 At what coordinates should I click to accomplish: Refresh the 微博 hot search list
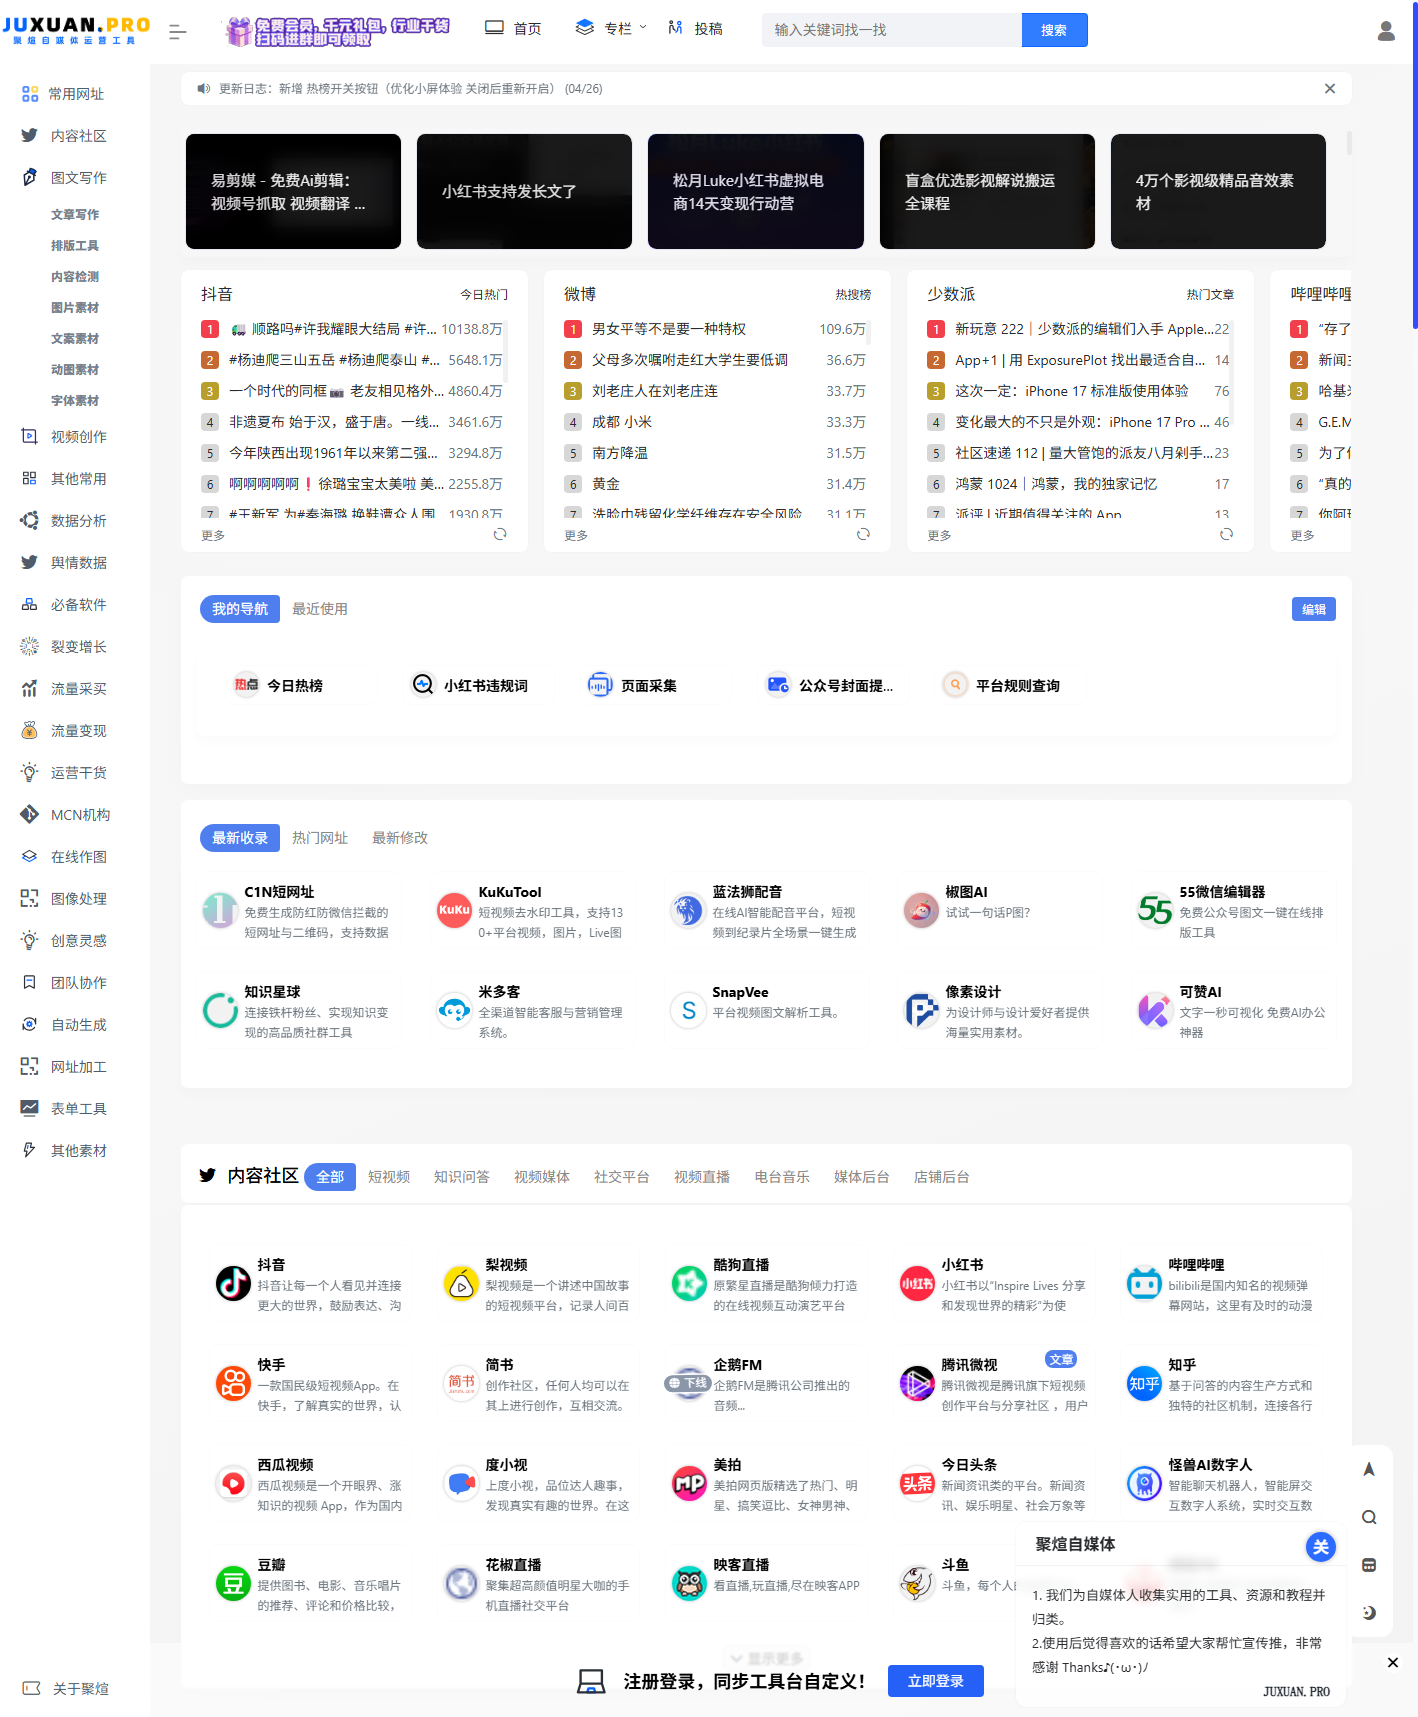pyautogui.click(x=863, y=534)
